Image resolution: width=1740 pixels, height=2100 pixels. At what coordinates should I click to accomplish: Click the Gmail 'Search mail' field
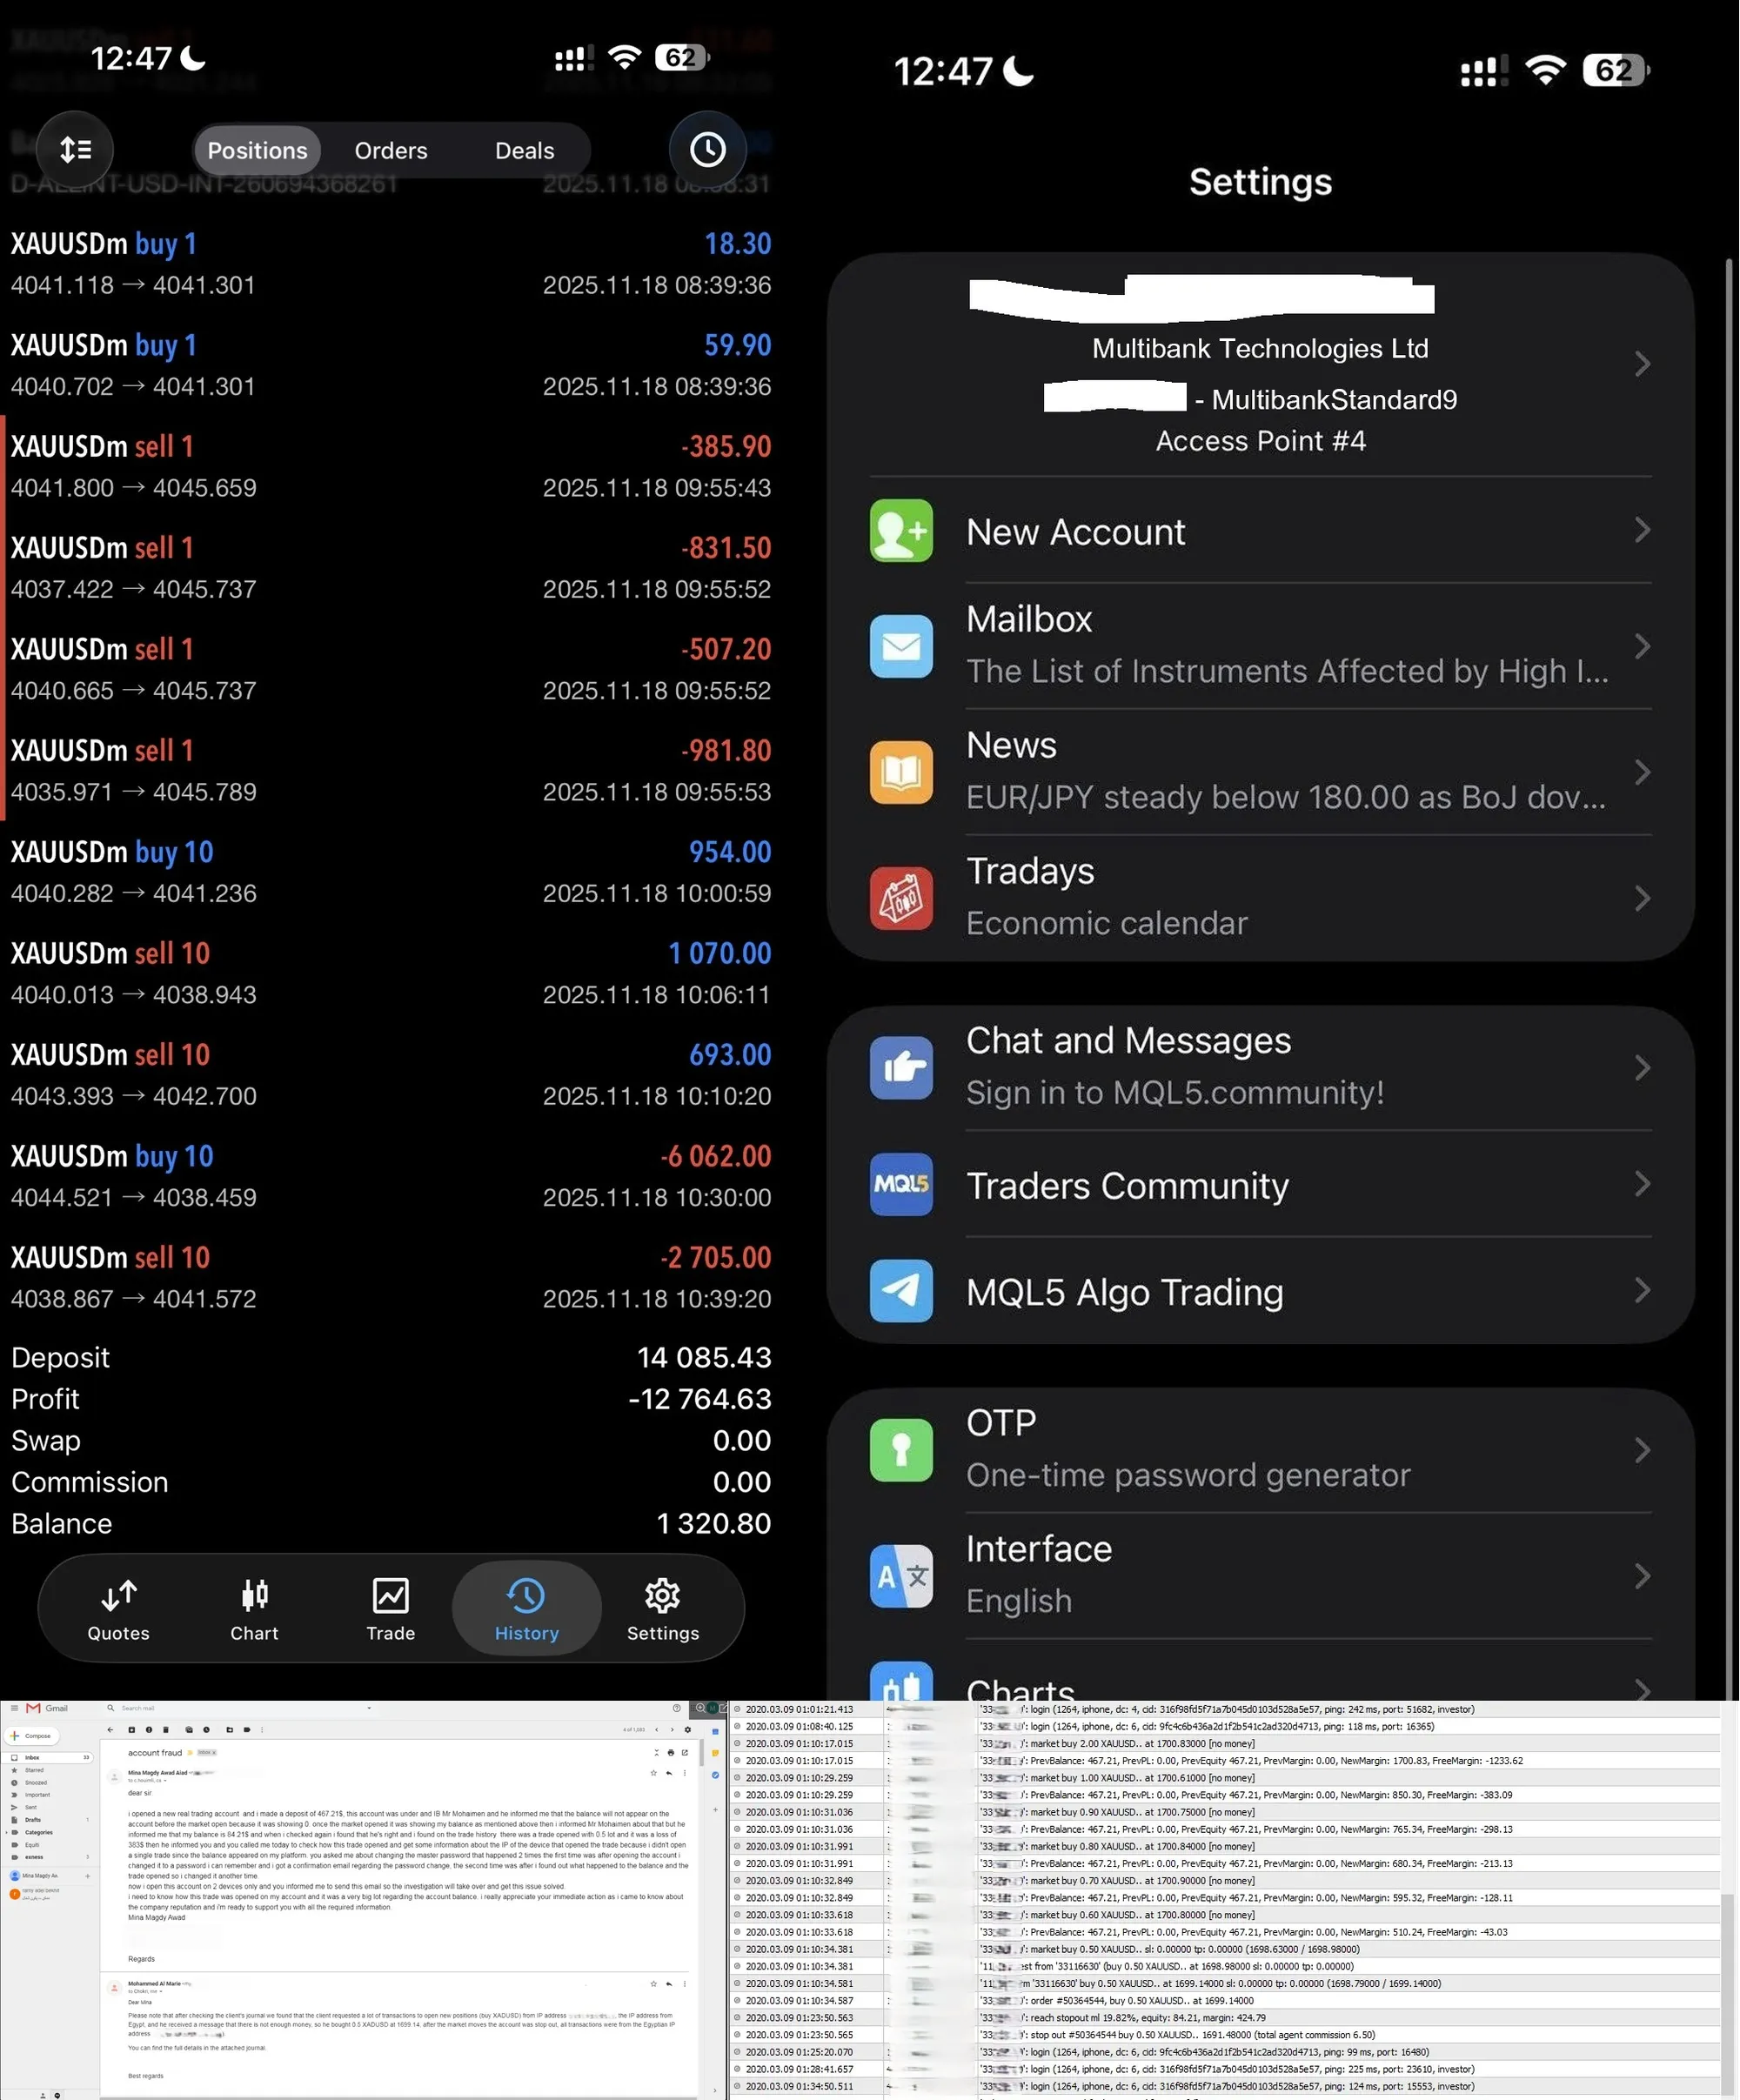pyautogui.click(x=240, y=1708)
